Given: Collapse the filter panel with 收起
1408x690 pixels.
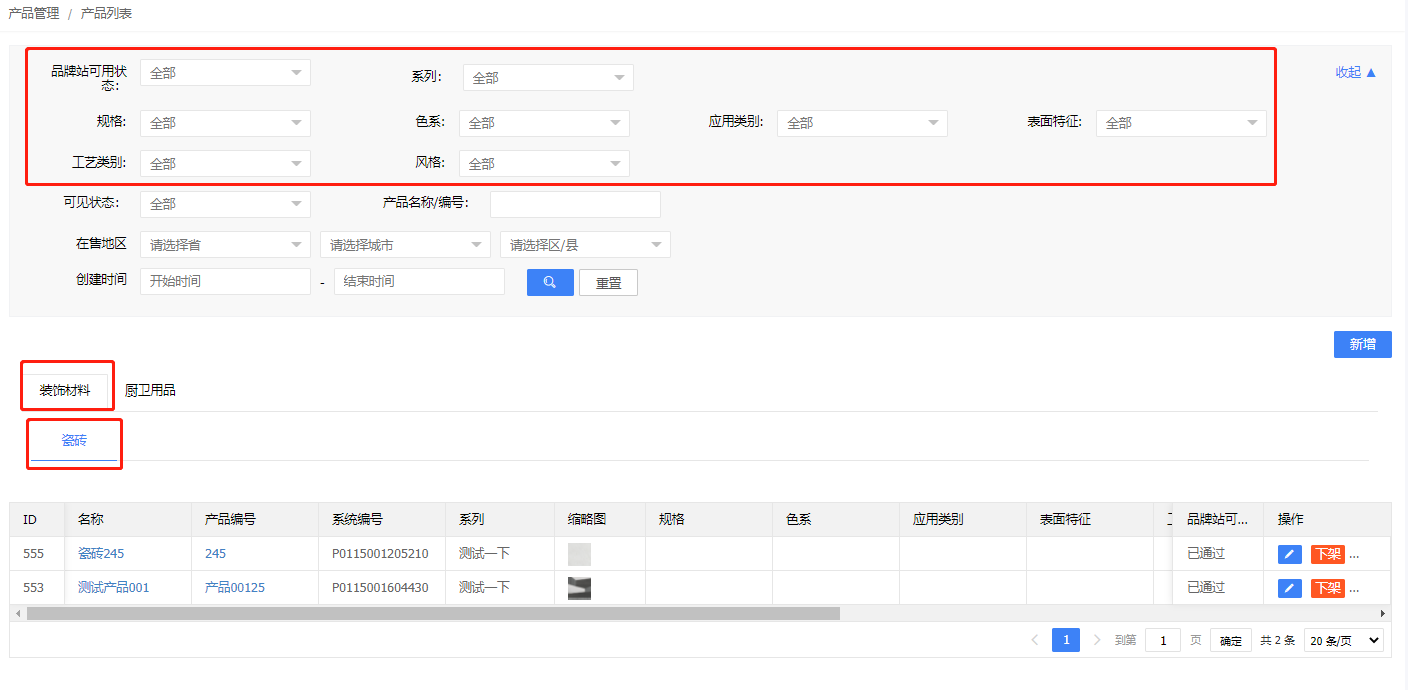Looking at the screenshot, I should (x=1355, y=72).
